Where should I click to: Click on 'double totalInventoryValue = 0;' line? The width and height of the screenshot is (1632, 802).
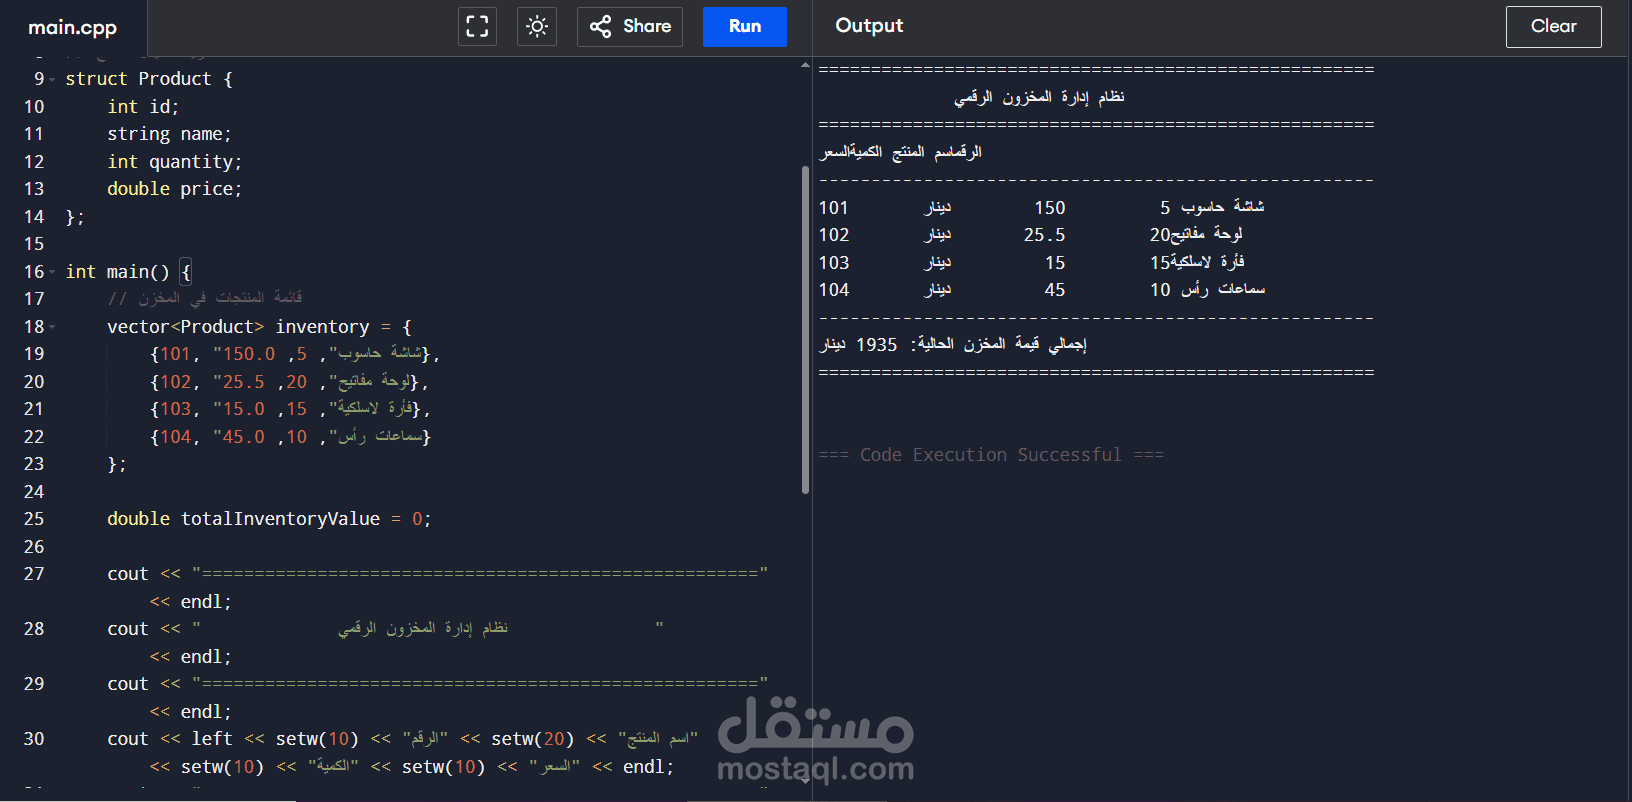pos(269,519)
